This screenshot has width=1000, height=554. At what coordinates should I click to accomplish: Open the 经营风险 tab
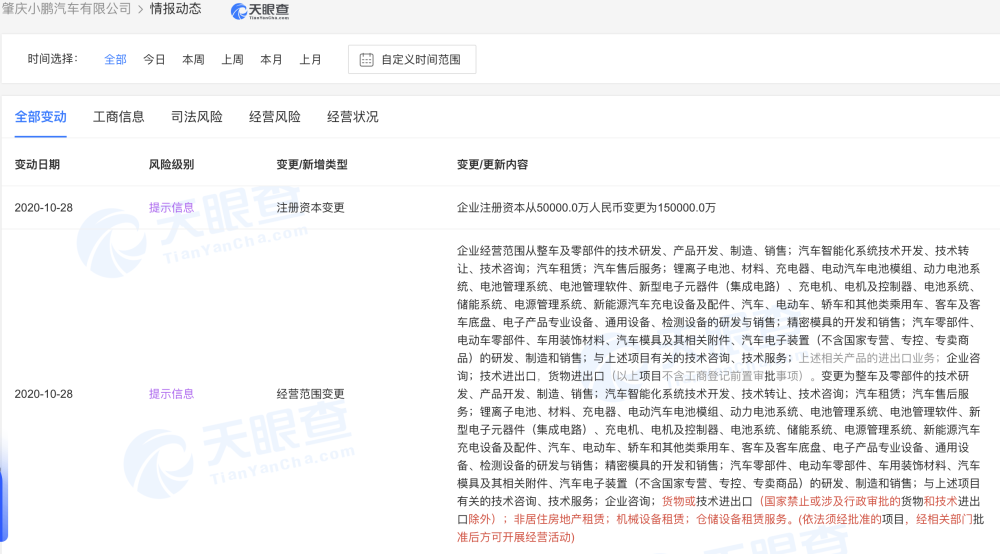click(x=274, y=117)
